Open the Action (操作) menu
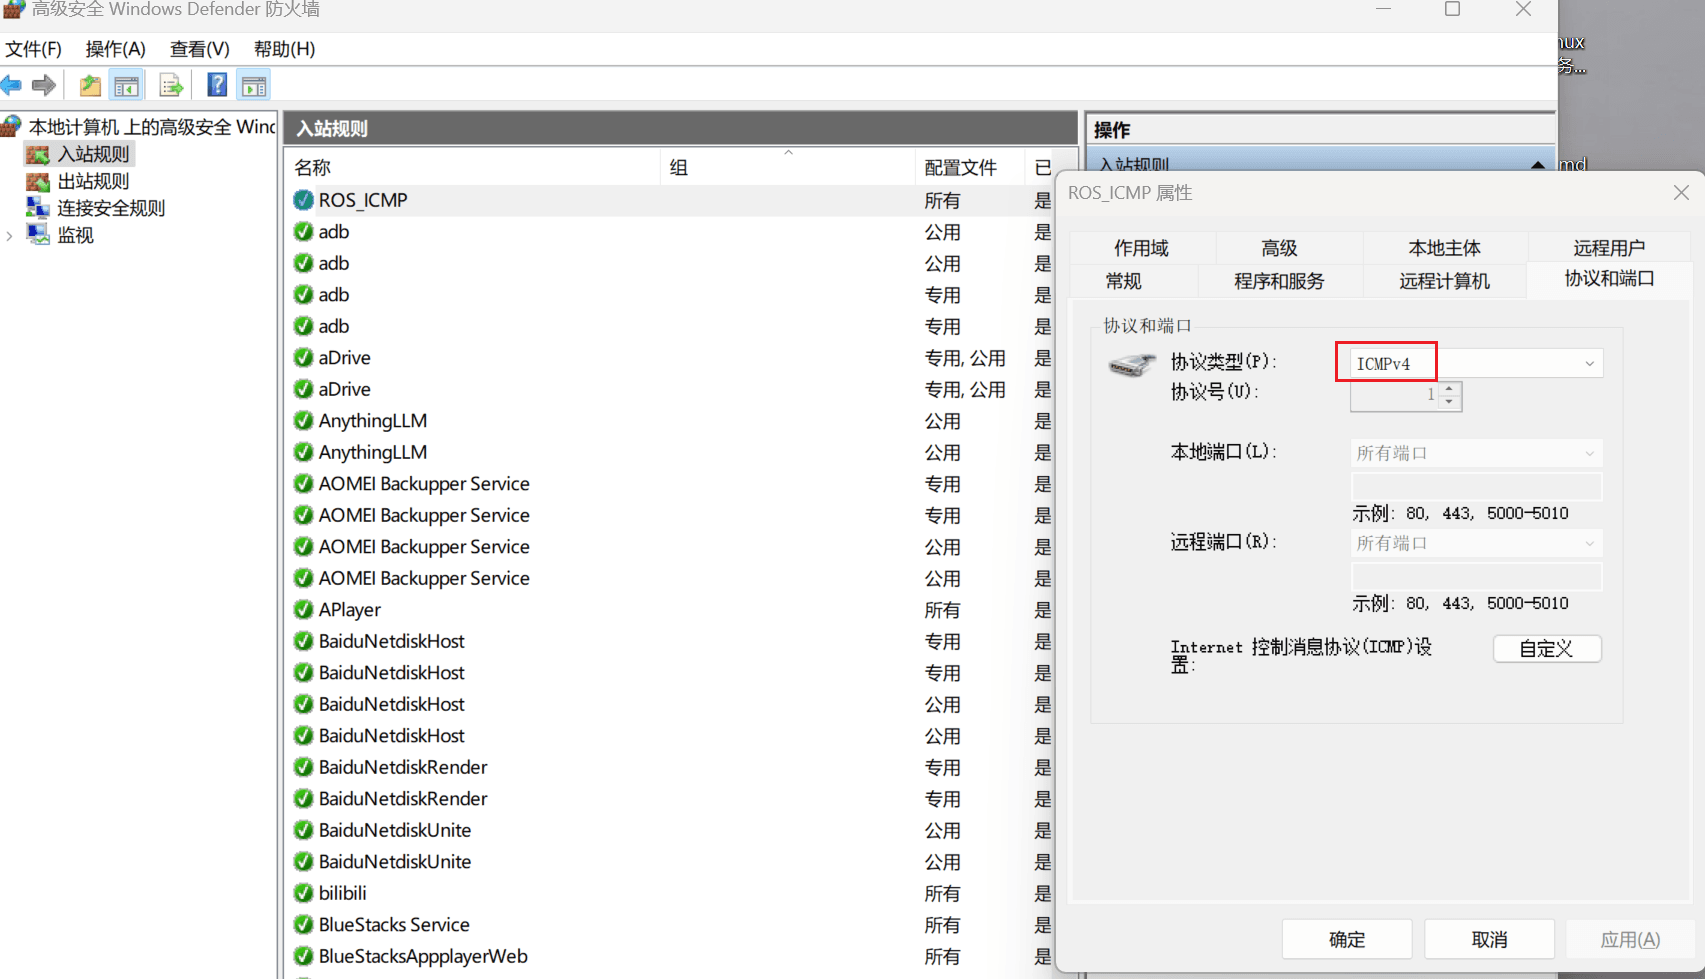Image resolution: width=1705 pixels, height=979 pixels. click(x=115, y=49)
